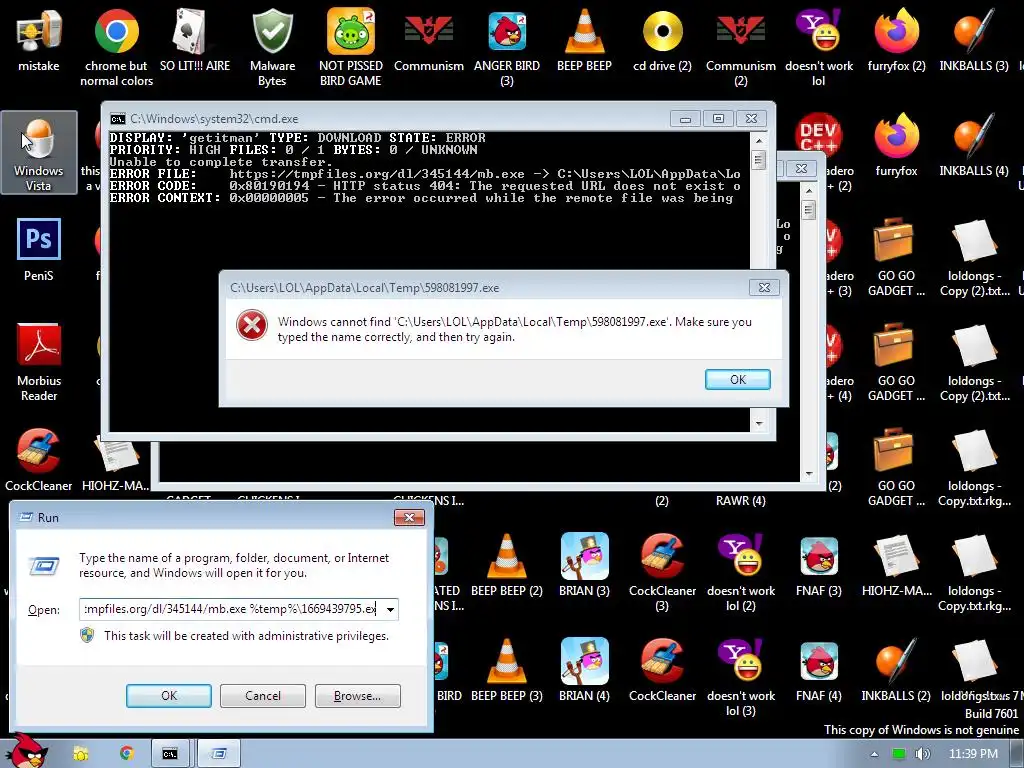Viewport: 1024px width, 768px height.
Task: Show hidden tray icons arrow
Action: 874,754
